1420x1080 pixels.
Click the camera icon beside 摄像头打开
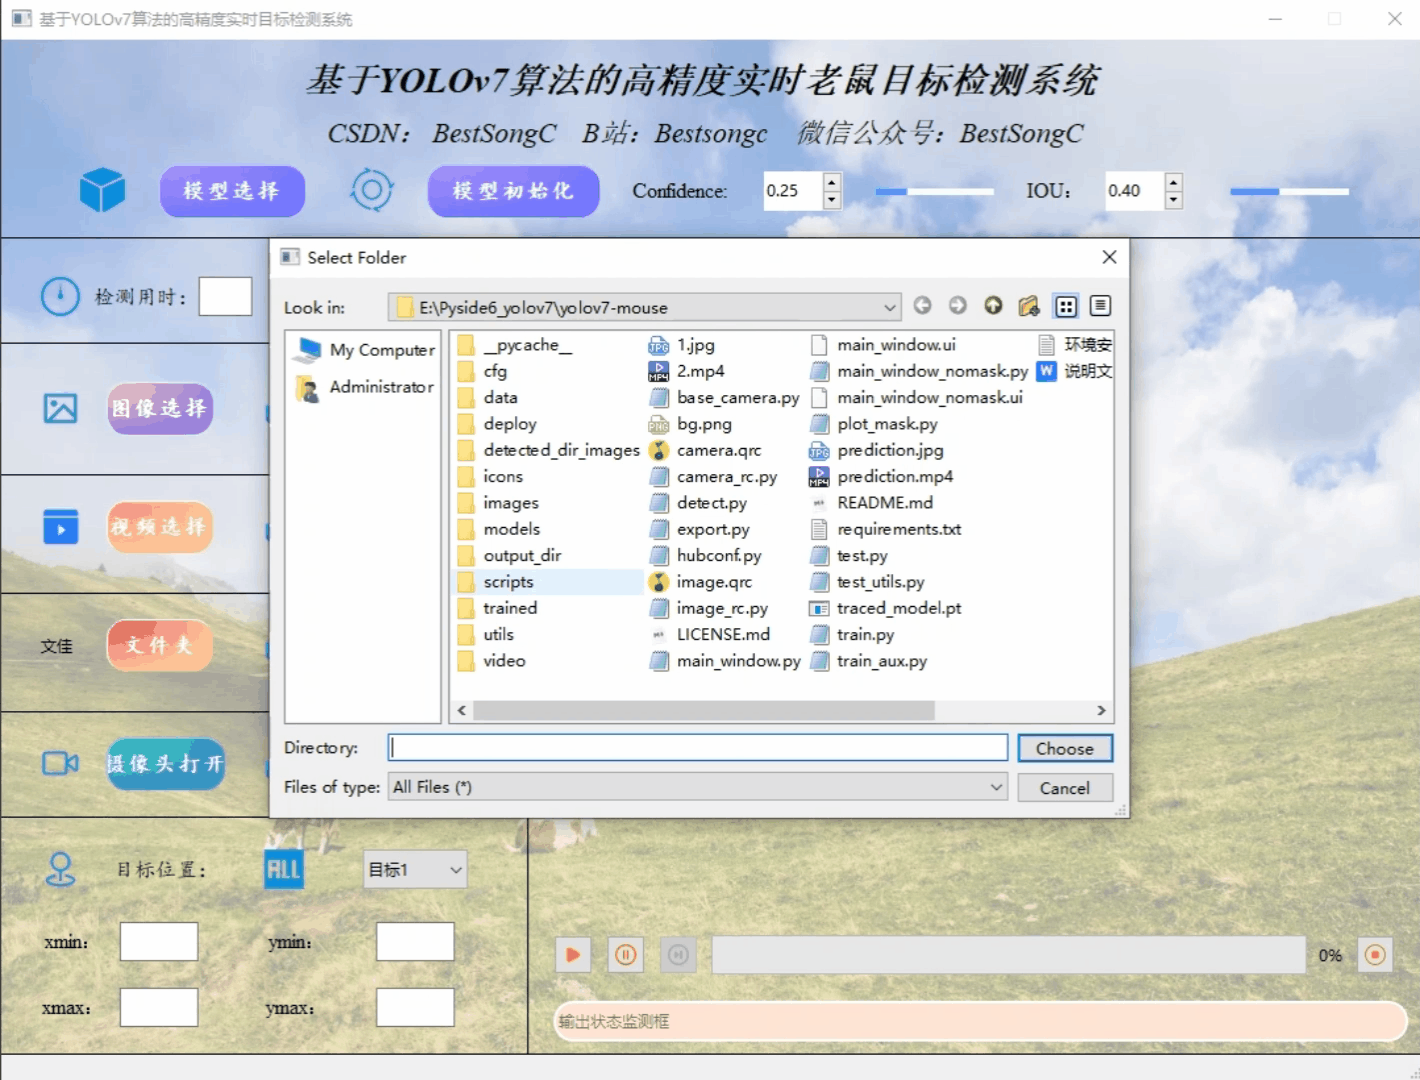(x=60, y=764)
